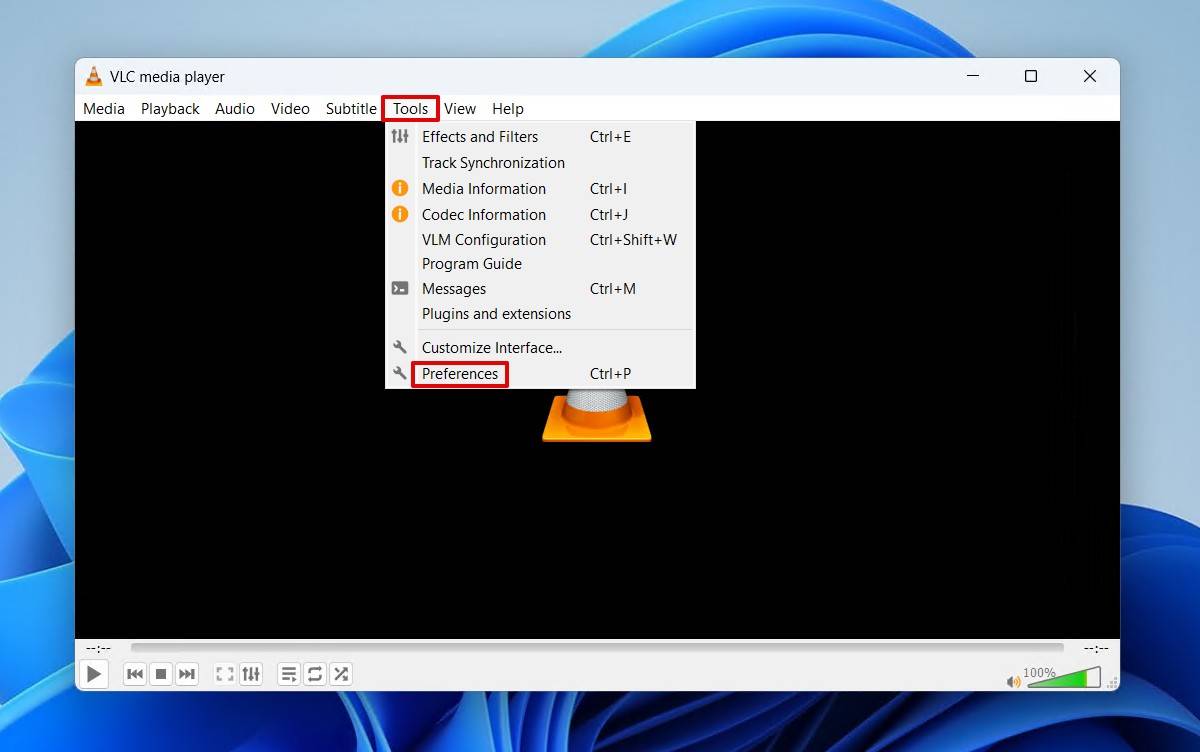1200x752 pixels.
Task: Open Preferences from Tools menu
Action: 540,374
